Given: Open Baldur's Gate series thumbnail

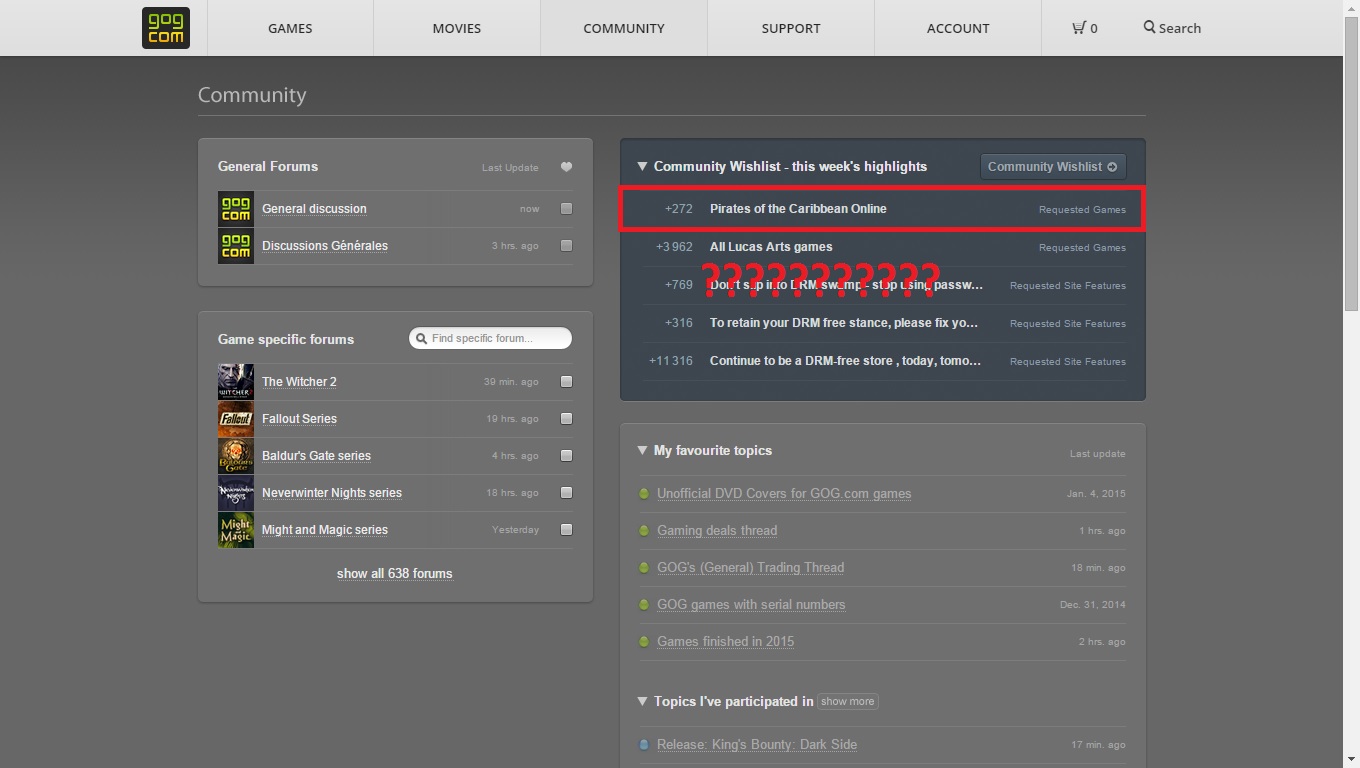Looking at the screenshot, I should tap(236, 456).
